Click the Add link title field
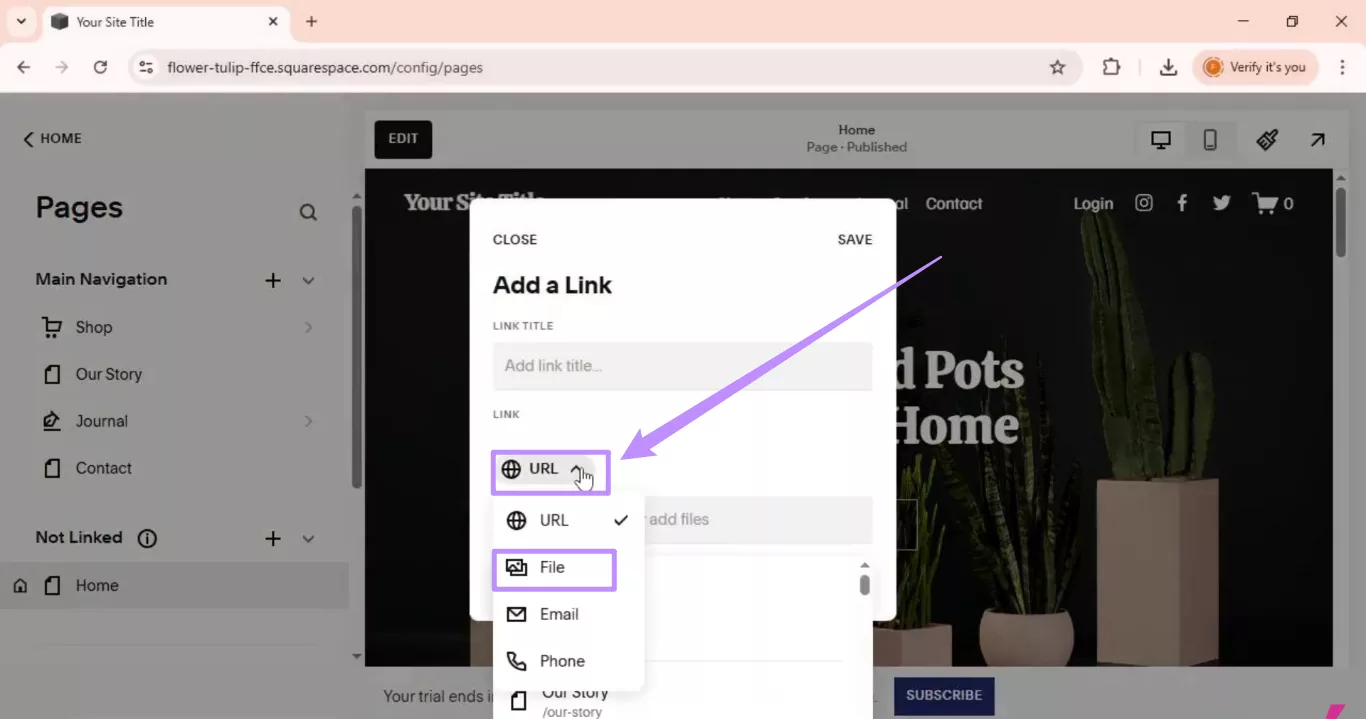1366x719 pixels. [682, 366]
